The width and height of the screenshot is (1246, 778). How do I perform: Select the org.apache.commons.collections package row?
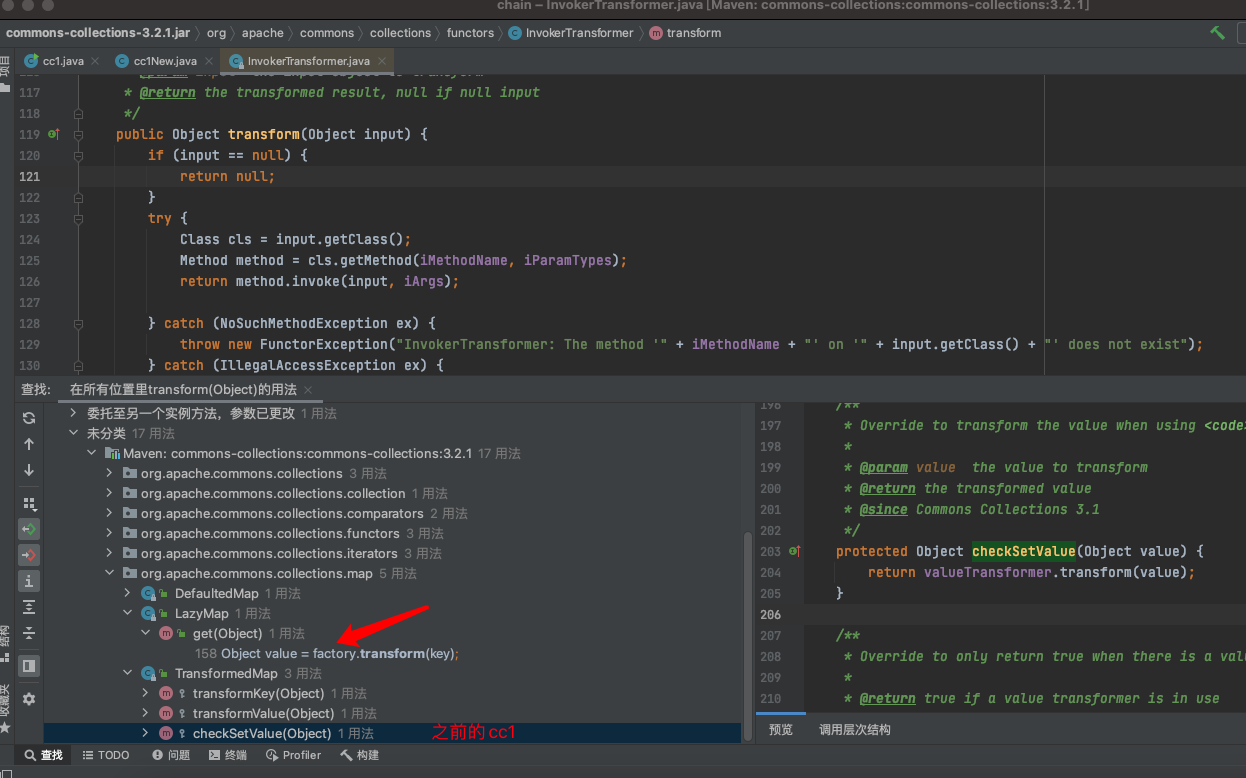click(393, 473)
